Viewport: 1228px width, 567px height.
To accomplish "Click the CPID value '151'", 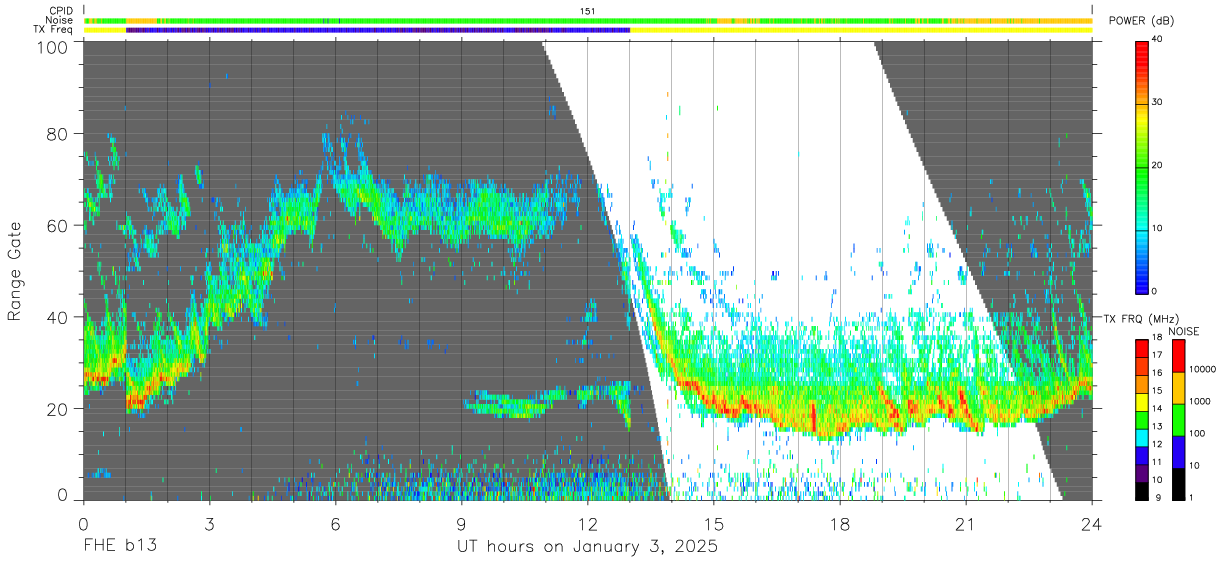I will pyautogui.click(x=587, y=11).
